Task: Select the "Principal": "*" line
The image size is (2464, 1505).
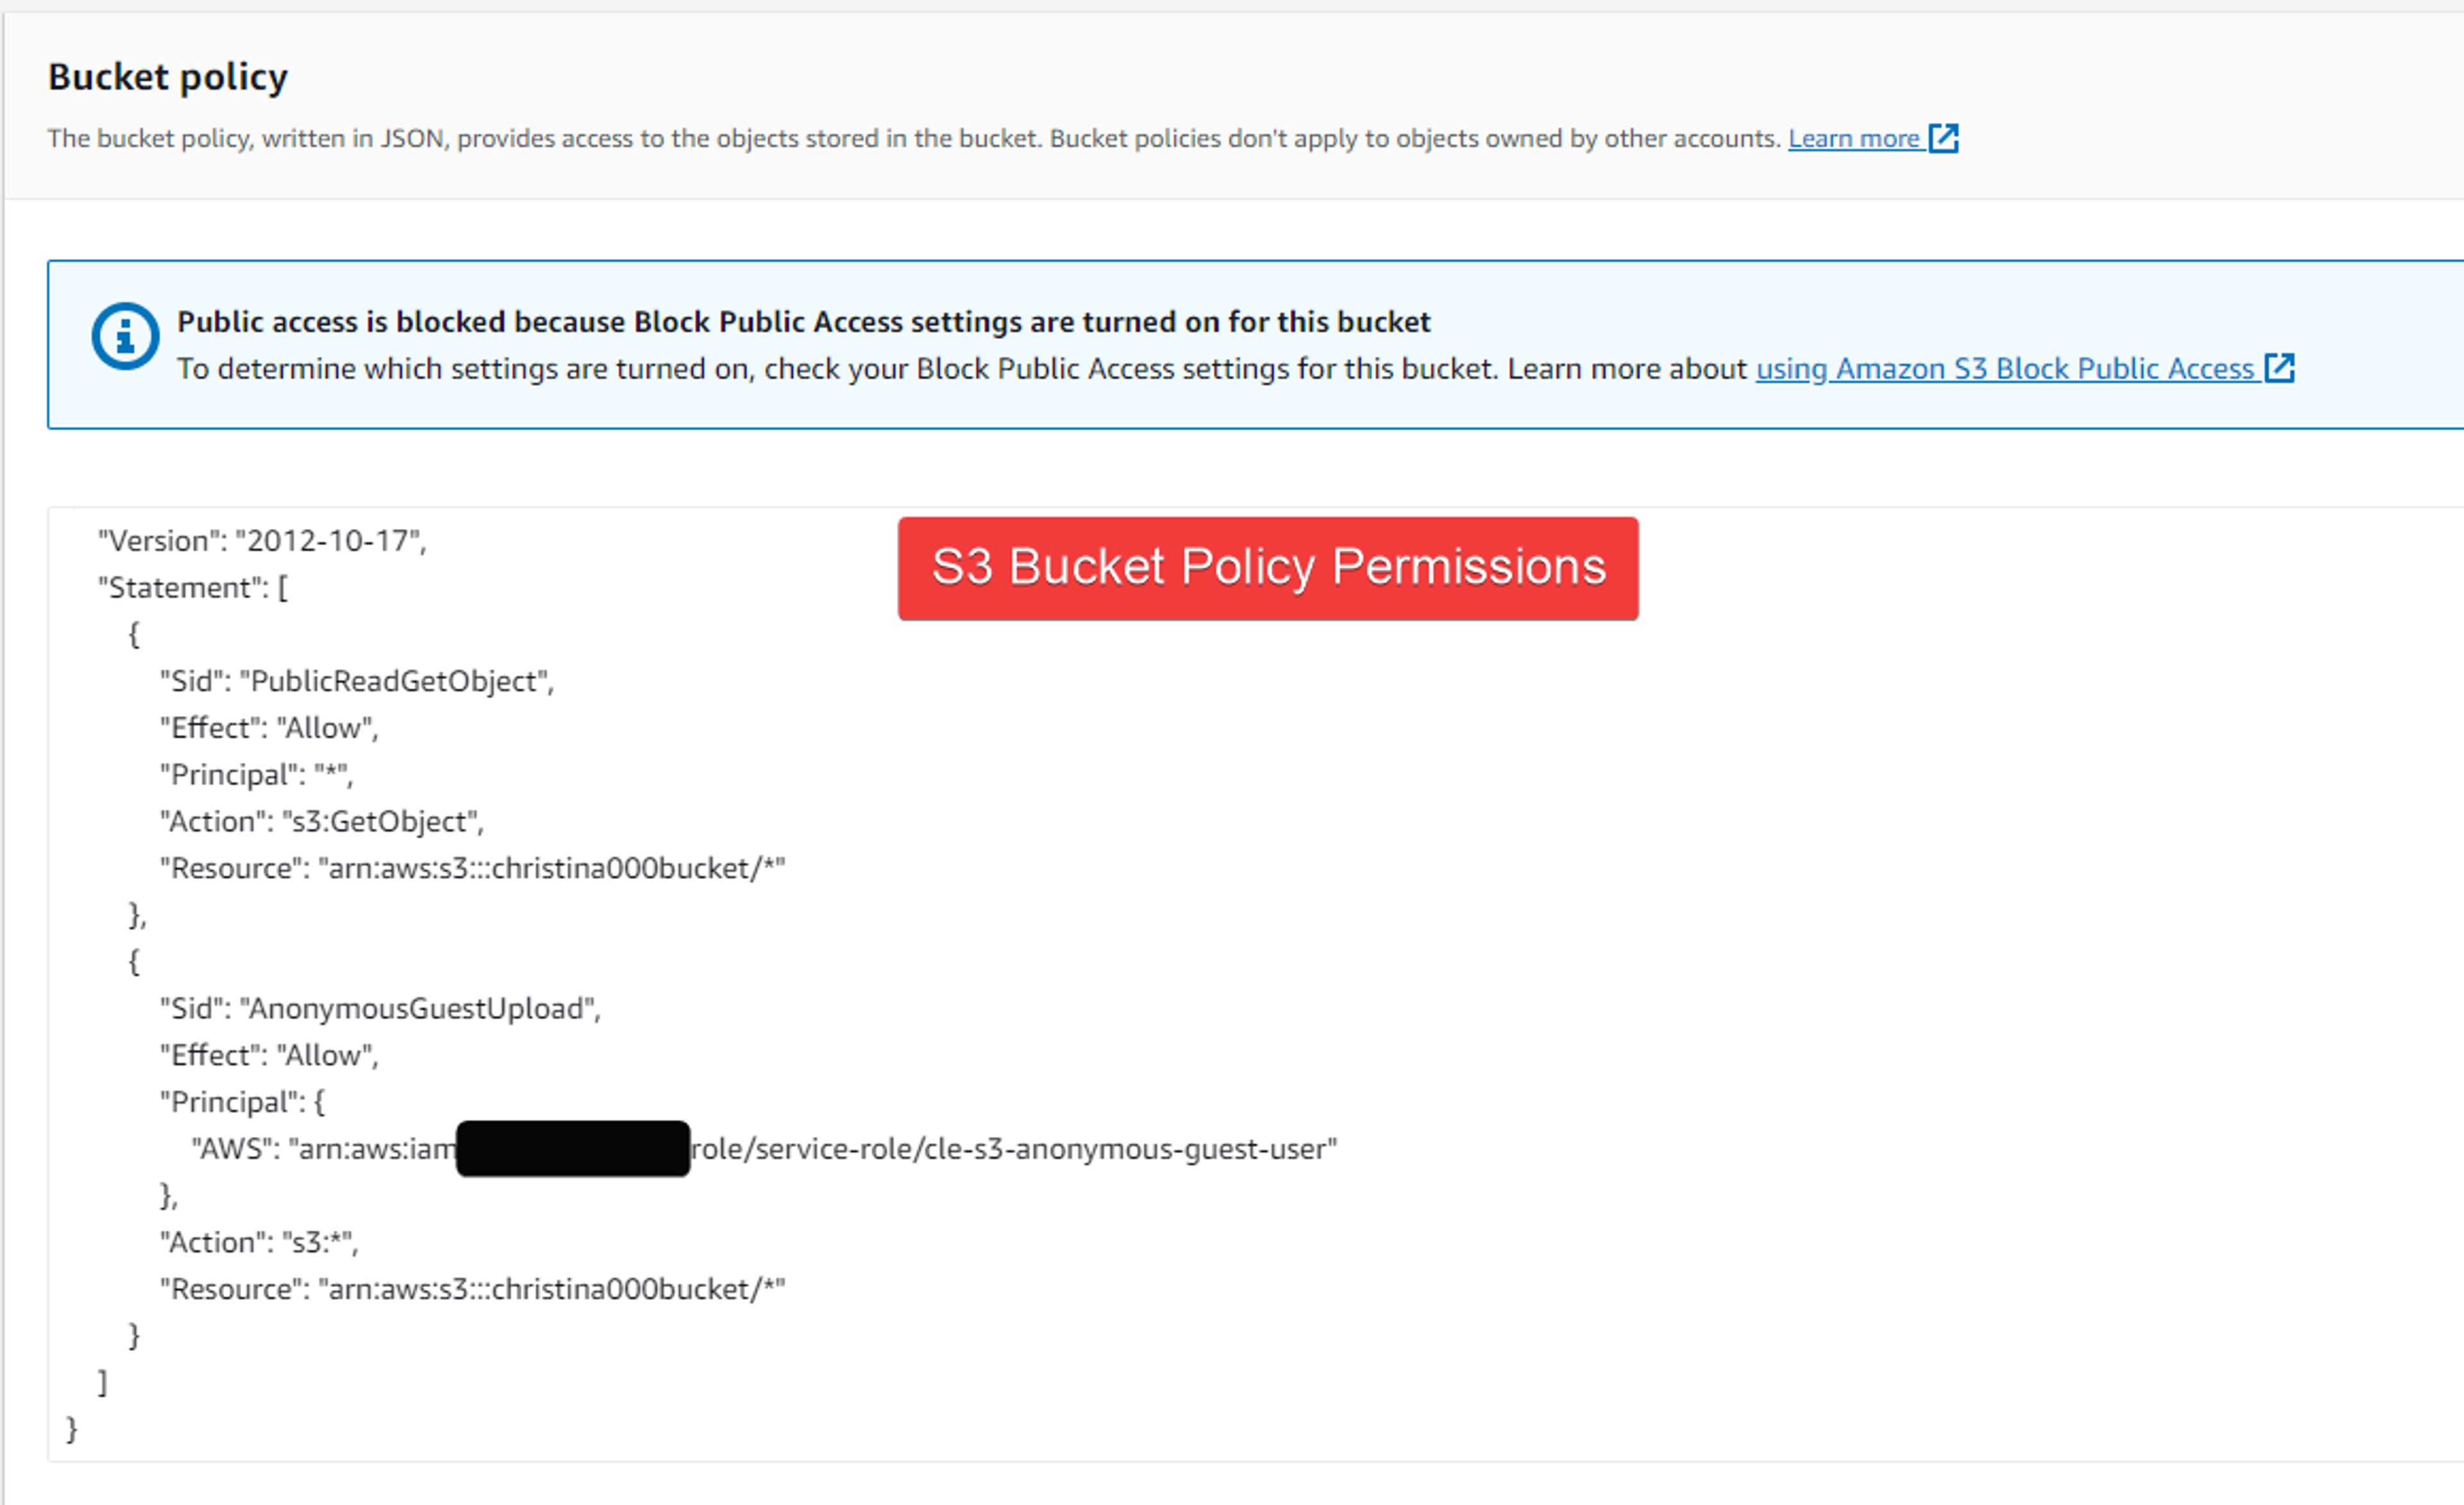Action: (x=257, y=775)
